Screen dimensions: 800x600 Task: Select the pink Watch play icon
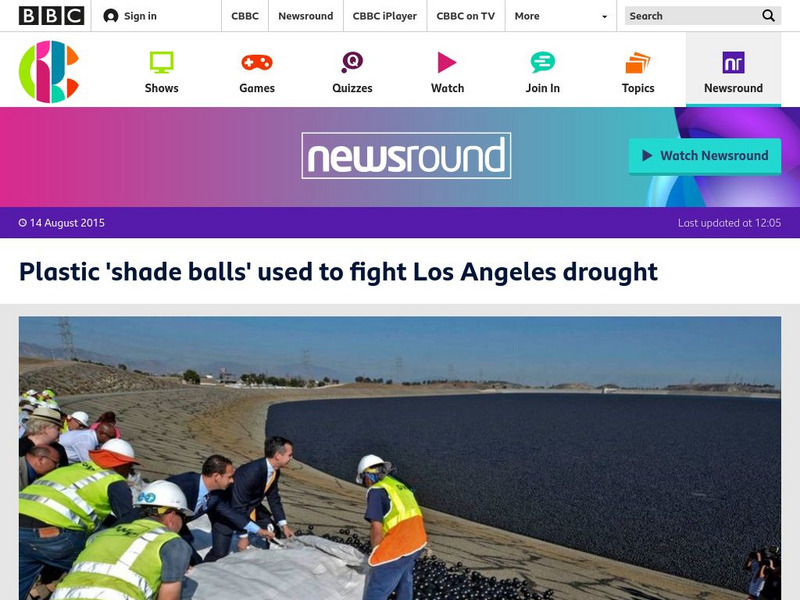click(x=447, y=62)
